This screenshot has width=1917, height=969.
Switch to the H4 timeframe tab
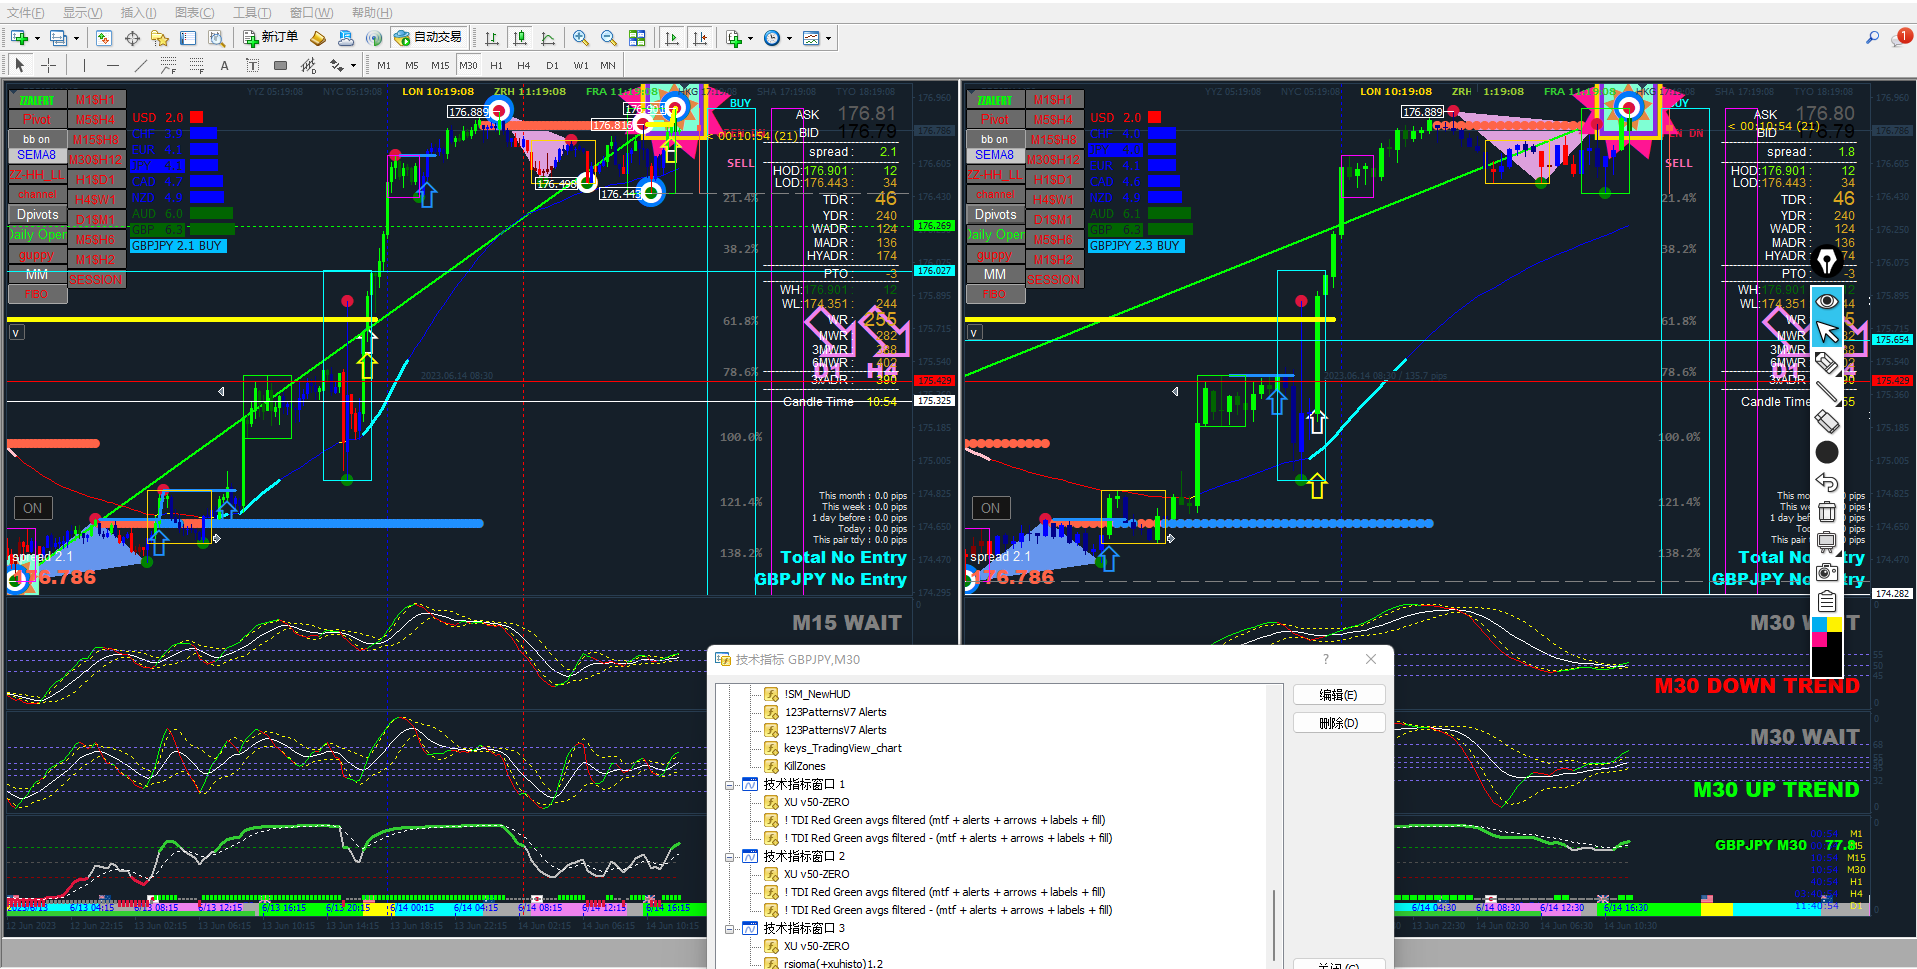tap(523, 65)
